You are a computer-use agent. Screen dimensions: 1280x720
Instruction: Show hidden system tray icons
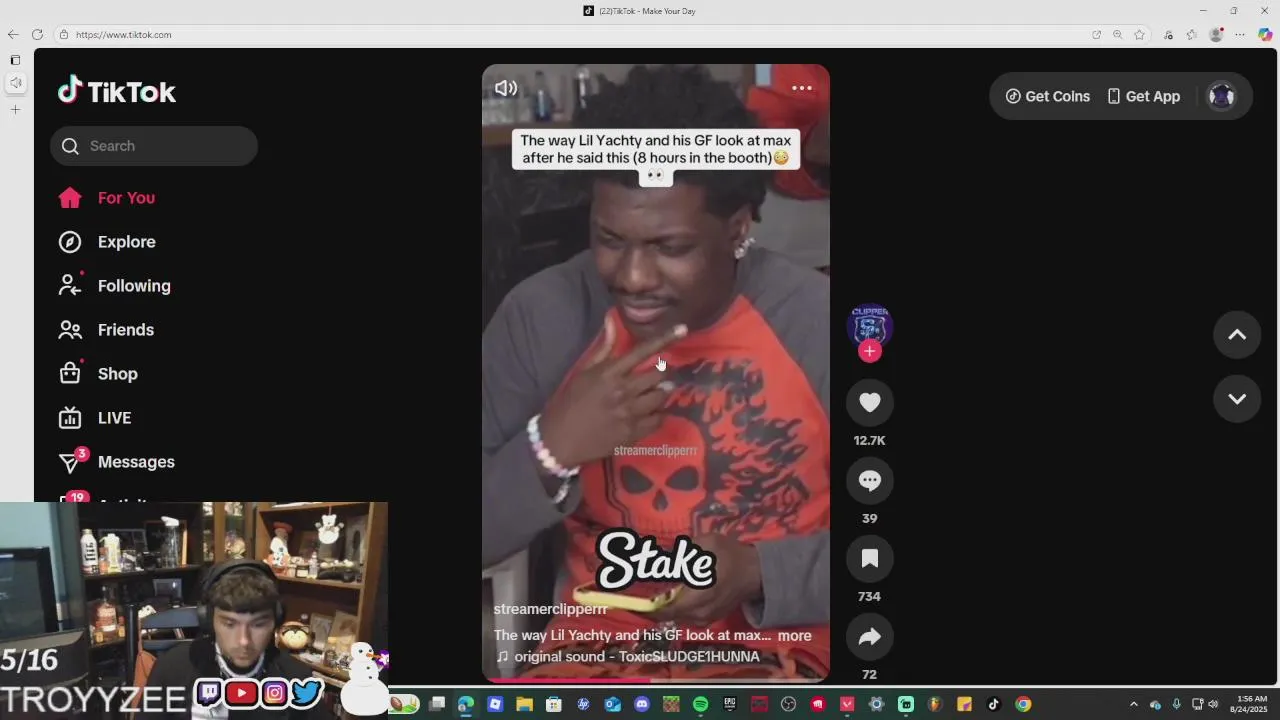pyautogui.click(x=1133, y=705)
